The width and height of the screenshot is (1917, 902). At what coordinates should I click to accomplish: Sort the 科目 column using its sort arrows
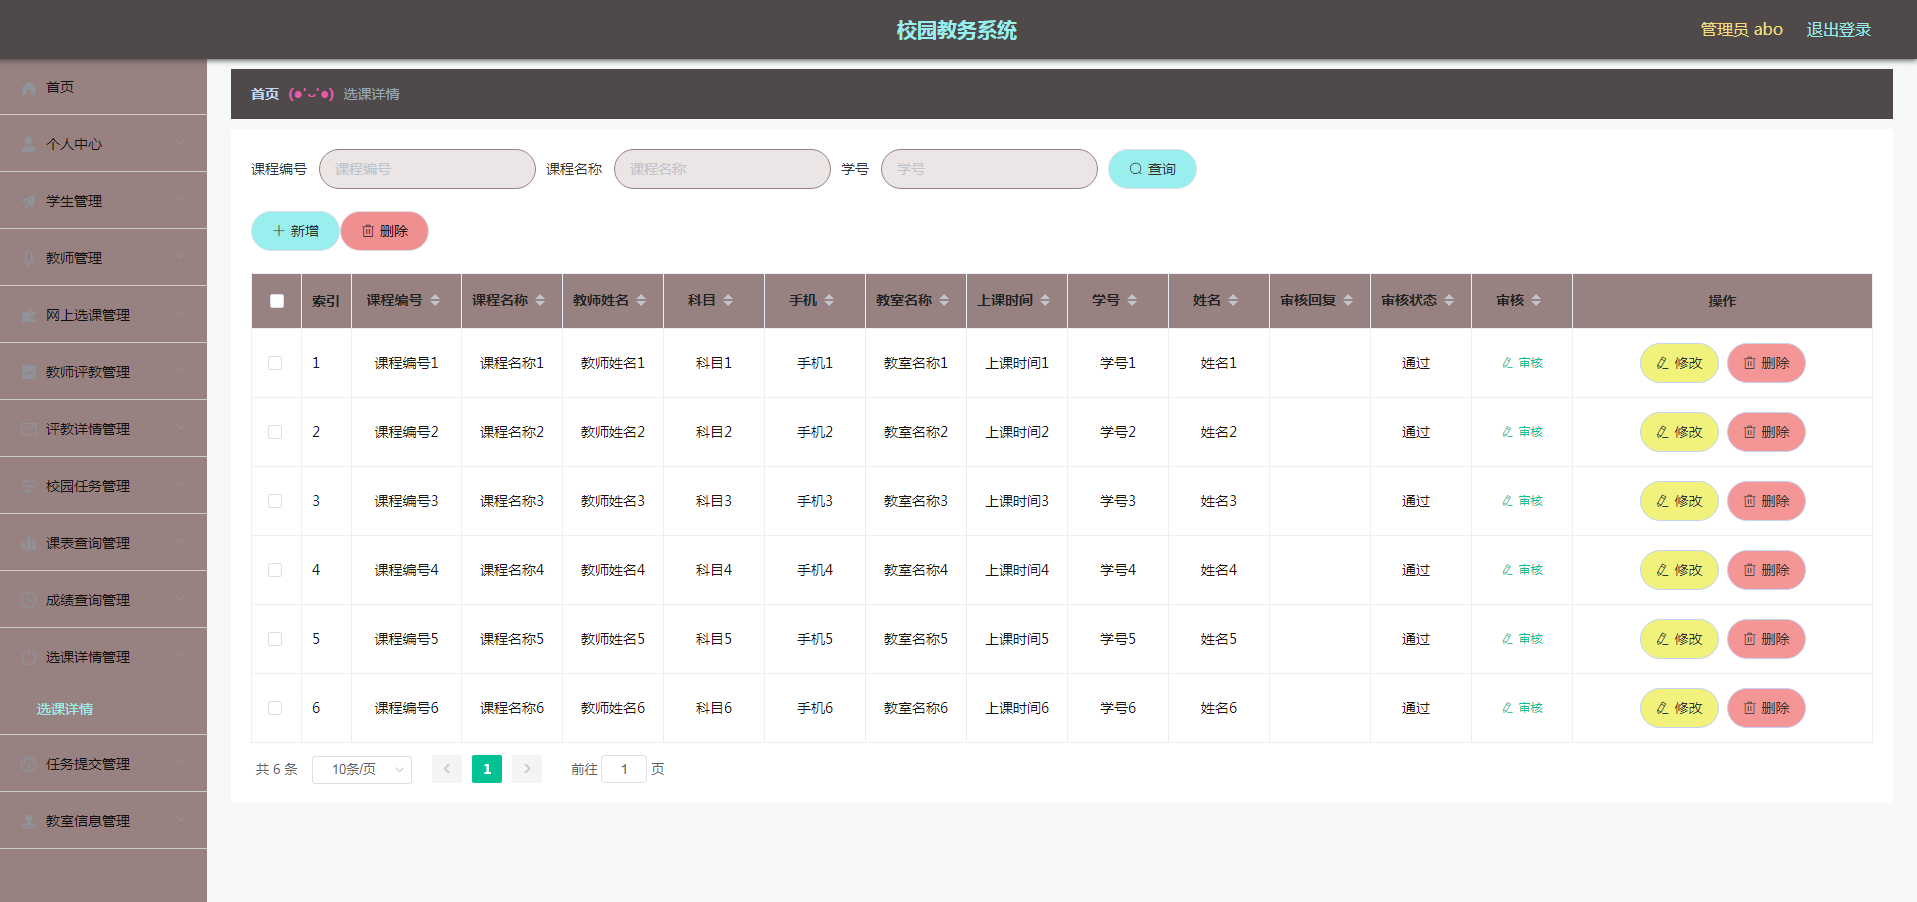click(728, 301)
